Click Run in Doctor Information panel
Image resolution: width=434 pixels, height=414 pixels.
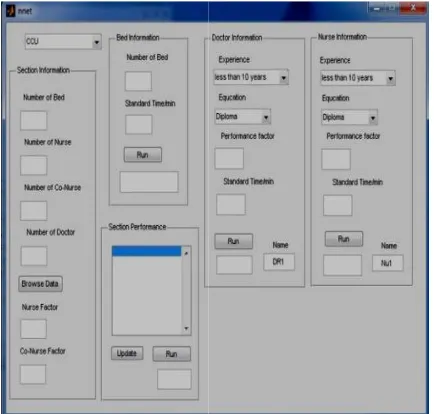pyautogui.click(x=234, y=241)
